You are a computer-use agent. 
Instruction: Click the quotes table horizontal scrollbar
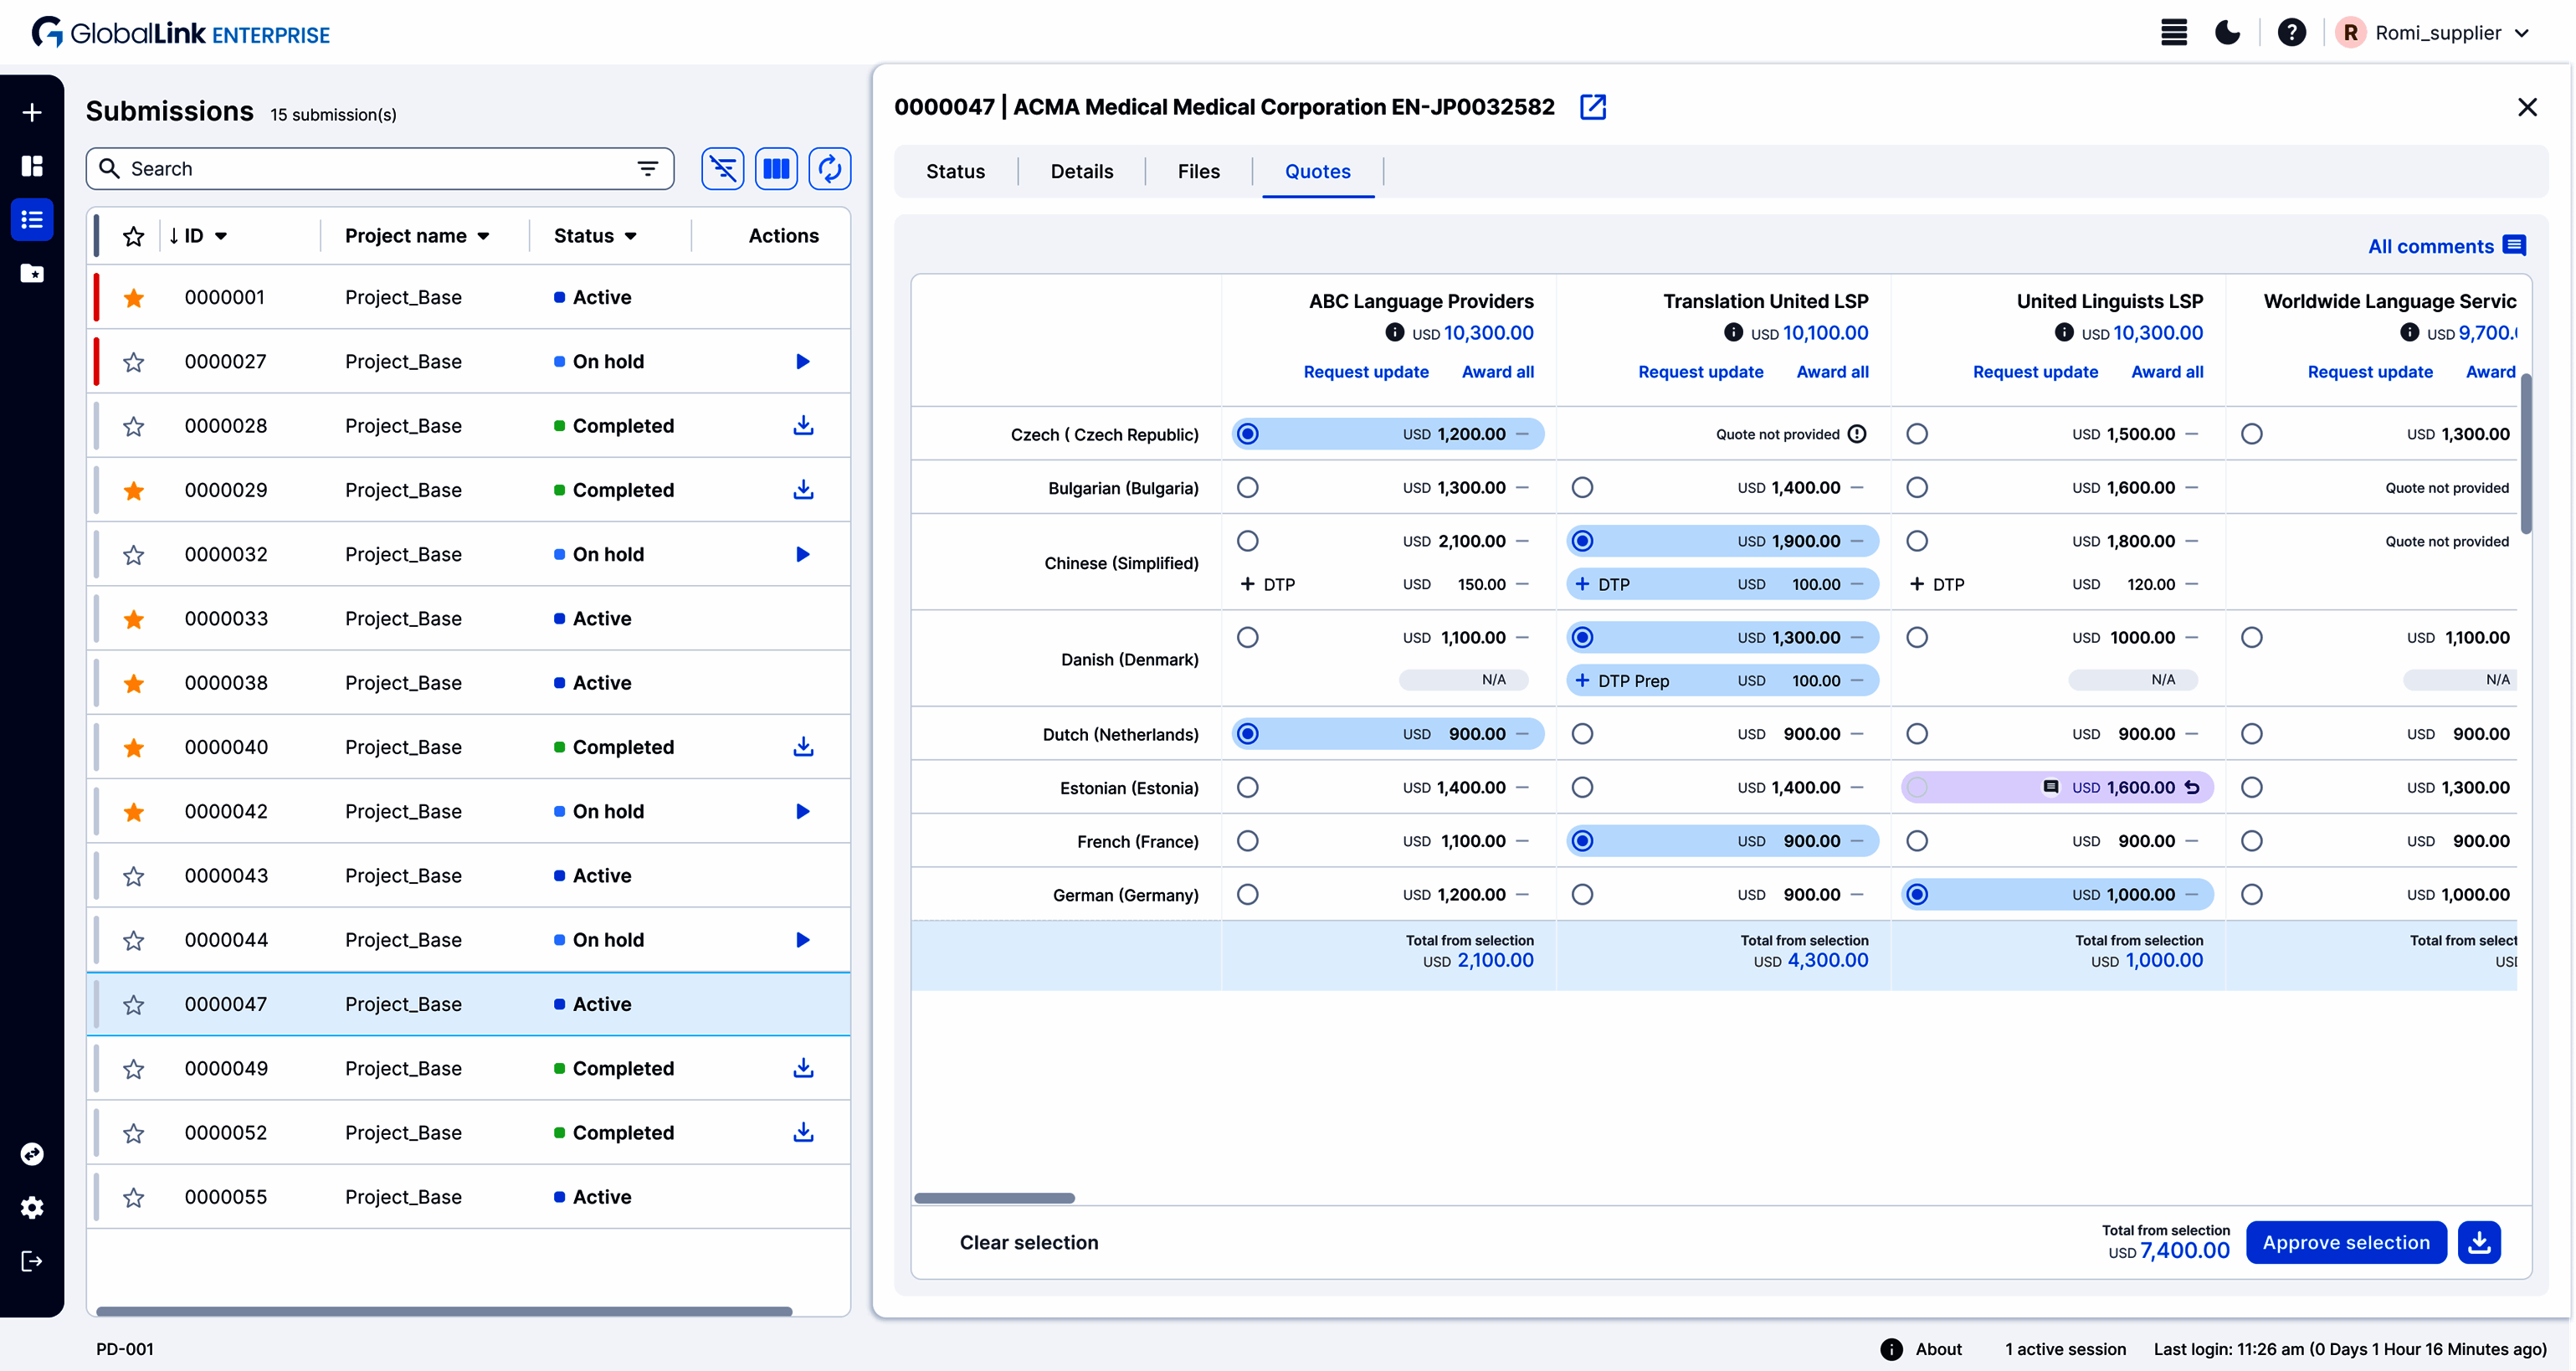coord(994,1198)
